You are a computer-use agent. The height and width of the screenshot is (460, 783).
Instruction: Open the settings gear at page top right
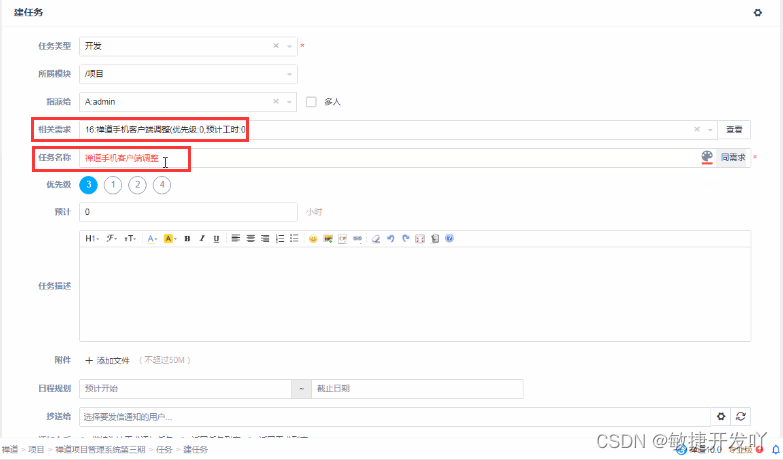point(758,12)
